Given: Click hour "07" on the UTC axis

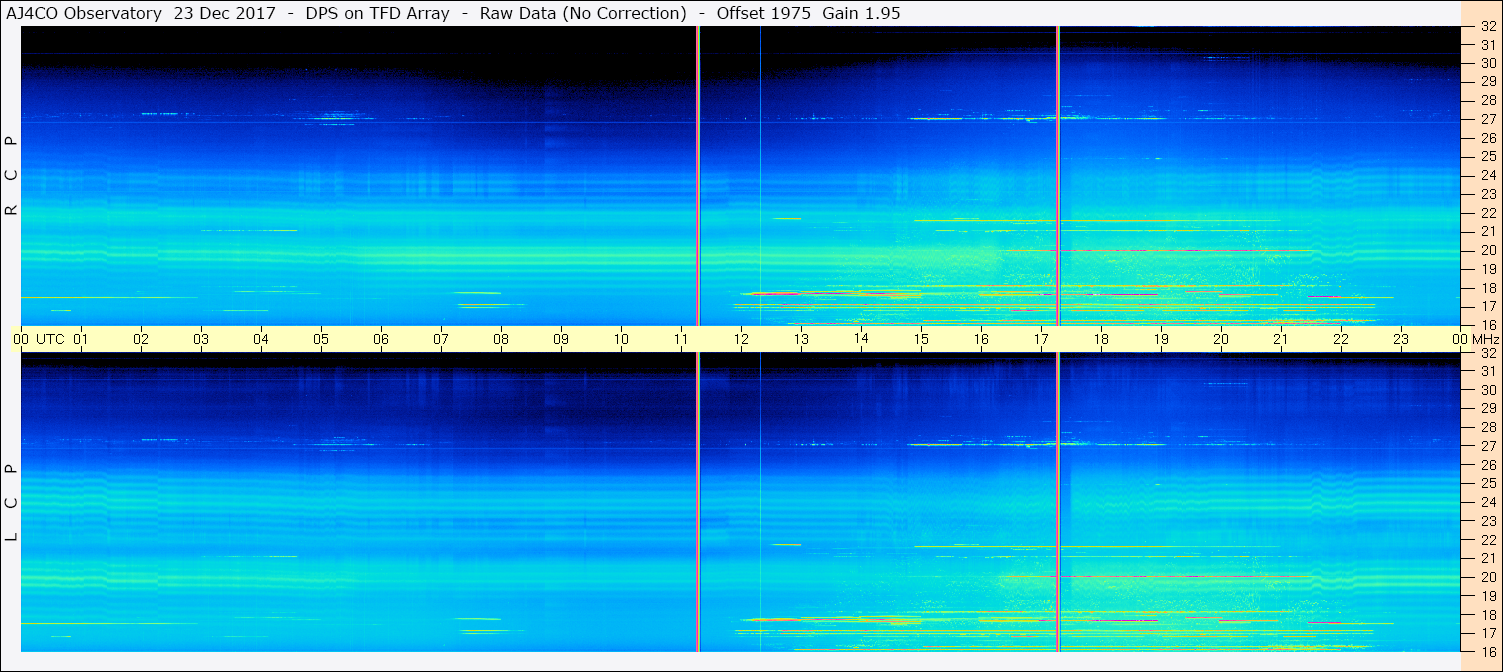Looking at the screenshot, I should coord(441,339).
